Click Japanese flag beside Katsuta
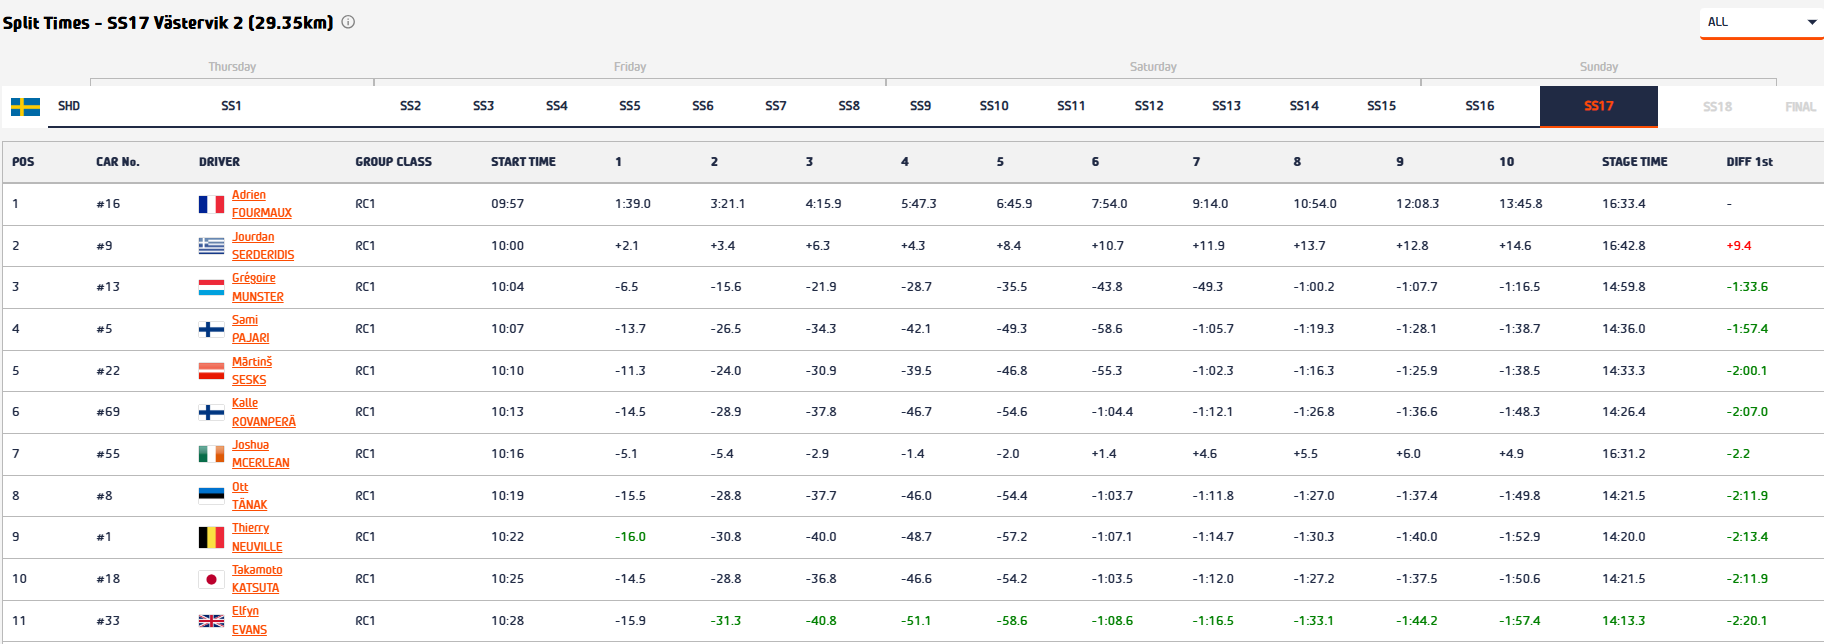This screenshot has width=1824, height=644. point(211,579)
